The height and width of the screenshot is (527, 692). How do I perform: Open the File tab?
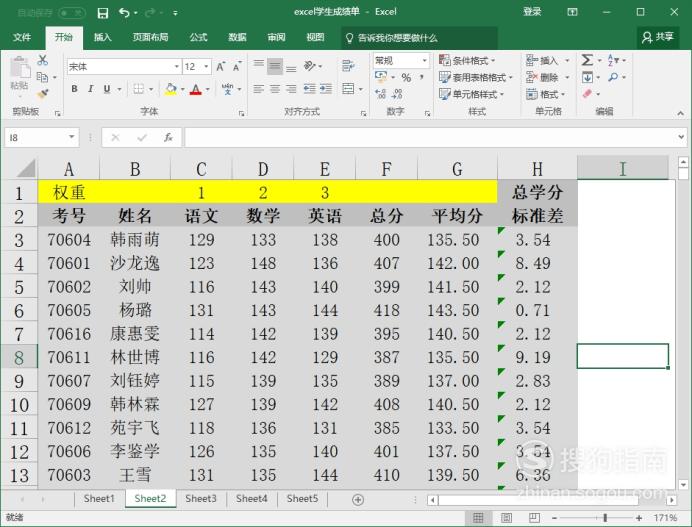pyautogui.click(x=22, y=38)
